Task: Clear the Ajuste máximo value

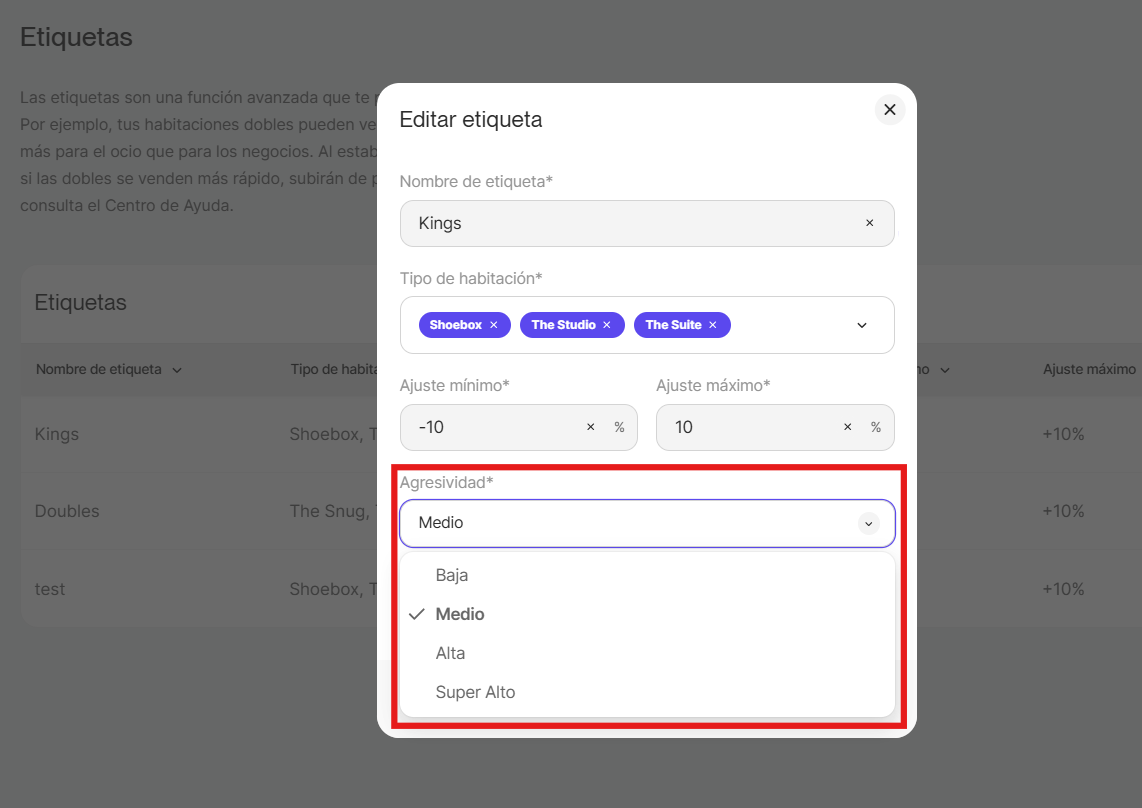Action: (847, 427)
